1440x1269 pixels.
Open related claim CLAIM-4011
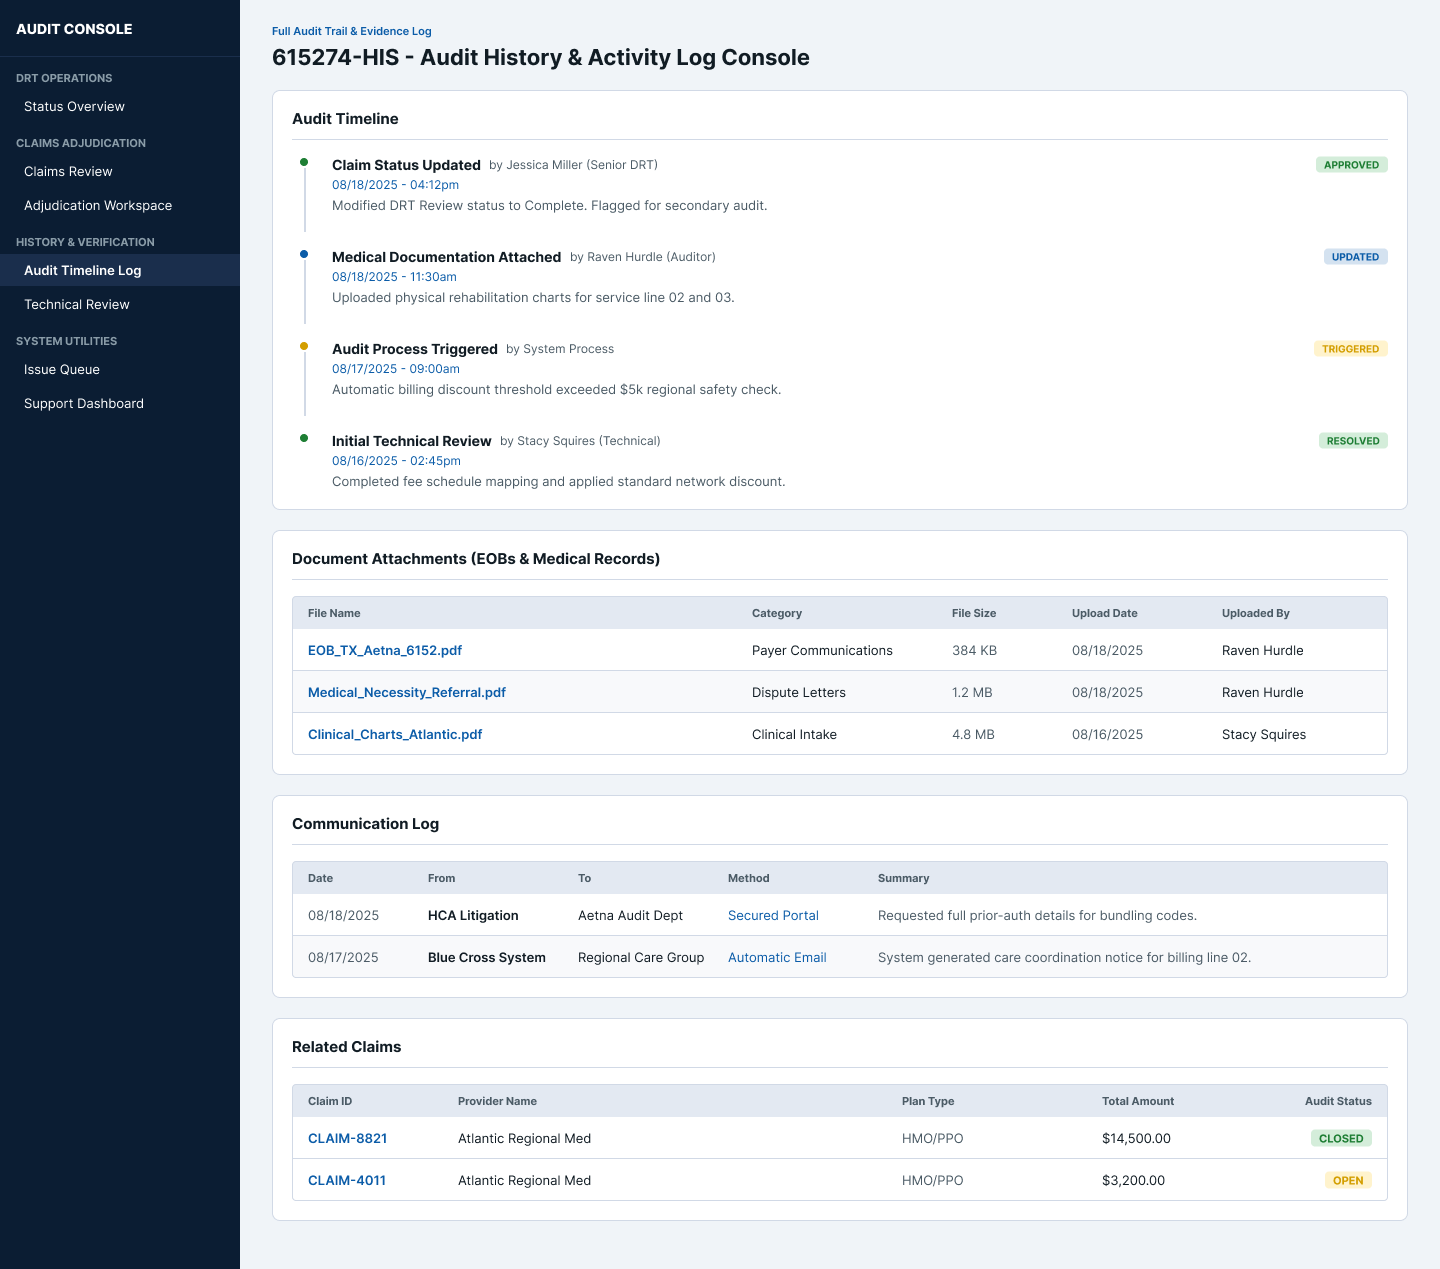tap(347, 1180)
